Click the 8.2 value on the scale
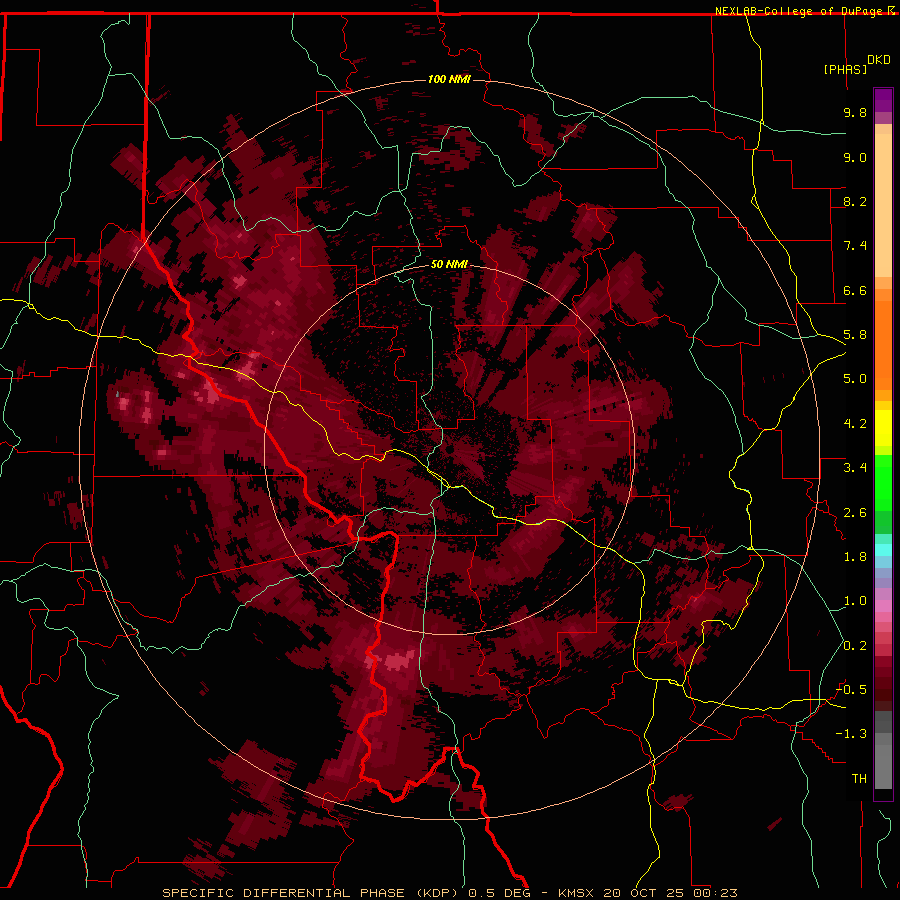Viewport: 900px width, 900px height. pyautogui.click(x=855, y=201)
